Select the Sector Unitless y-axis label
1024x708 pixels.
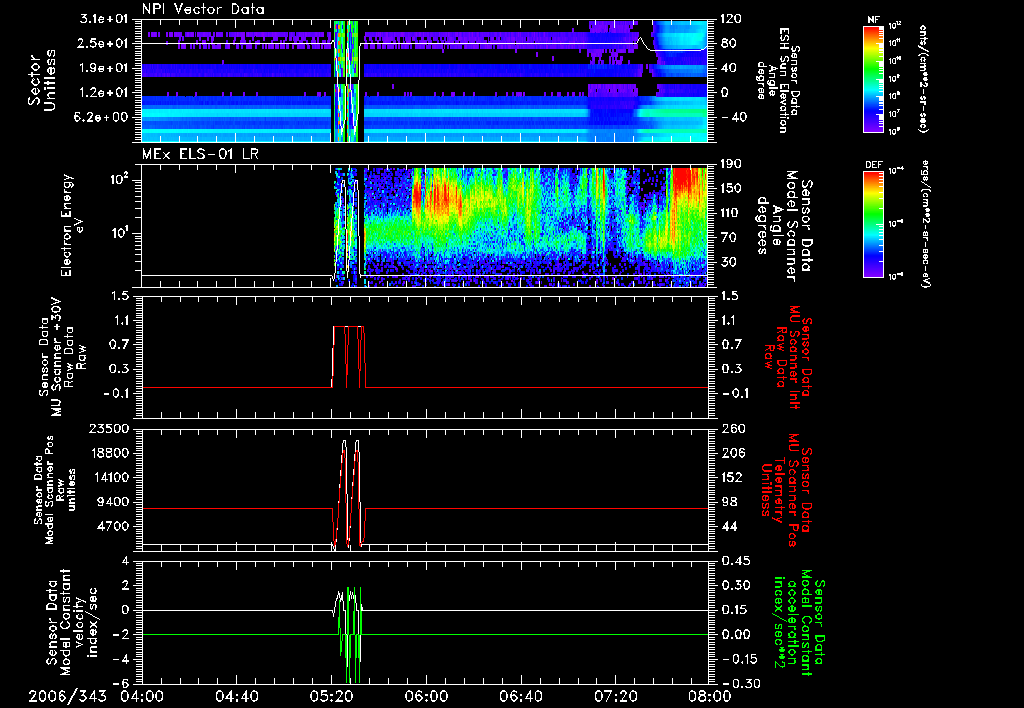coord(40,80)
